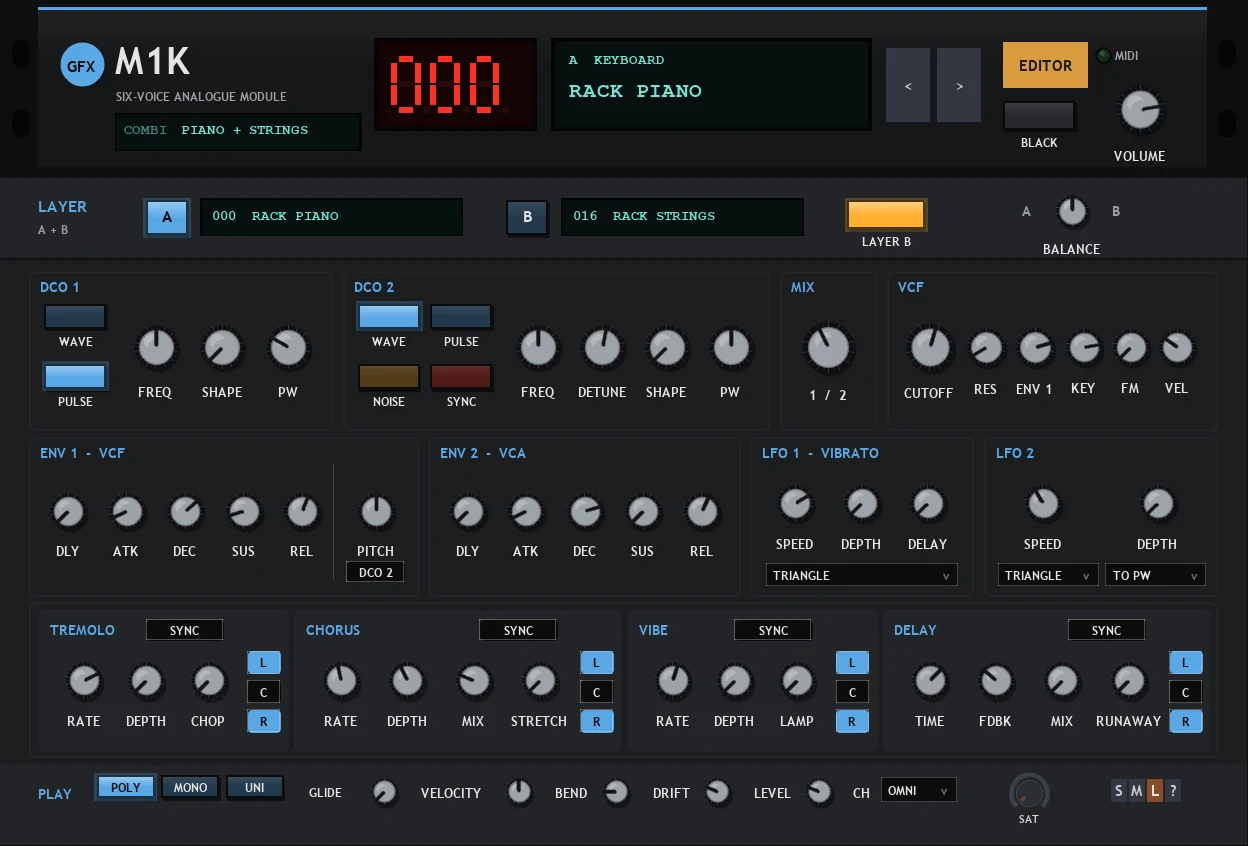The height and width of the screenshot is (846, 1248).
Task: Set DELAY routing to R
Action: pyautogui.click(x=1185, y=721)
